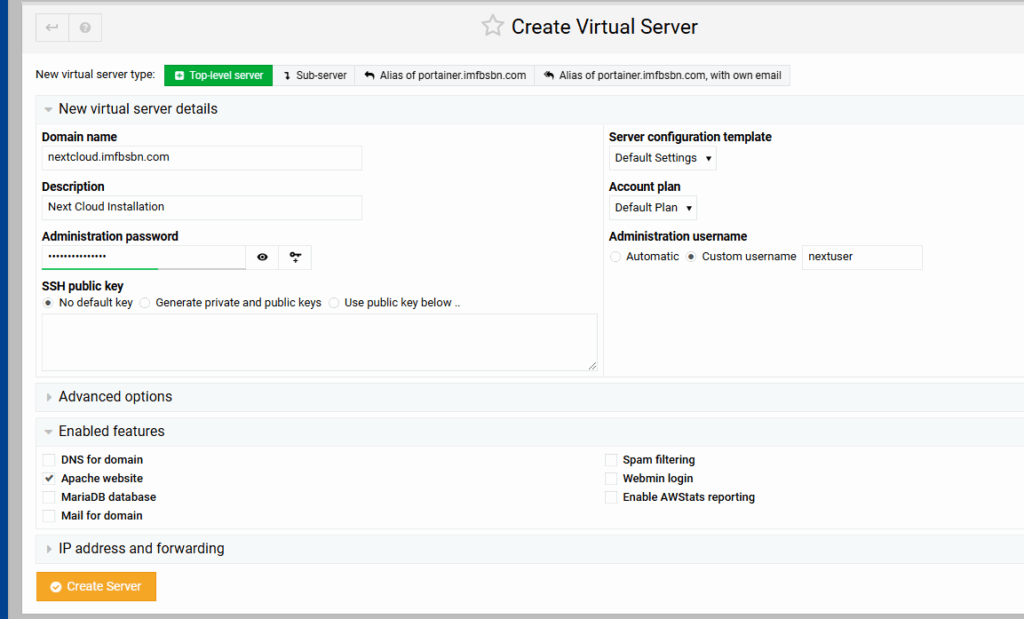Screen dimensions: 1024x619
Task: Click the Create Server button
Action: [96, 587]
